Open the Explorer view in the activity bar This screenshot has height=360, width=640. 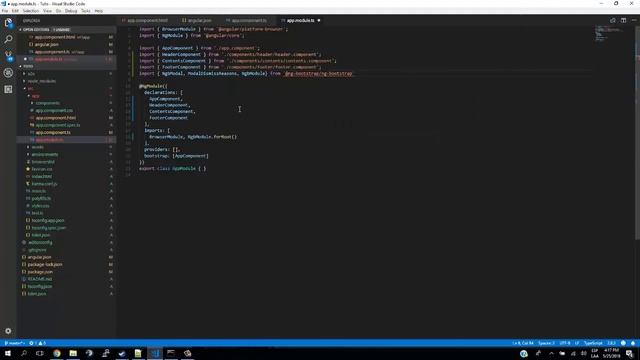pos(8,23)
